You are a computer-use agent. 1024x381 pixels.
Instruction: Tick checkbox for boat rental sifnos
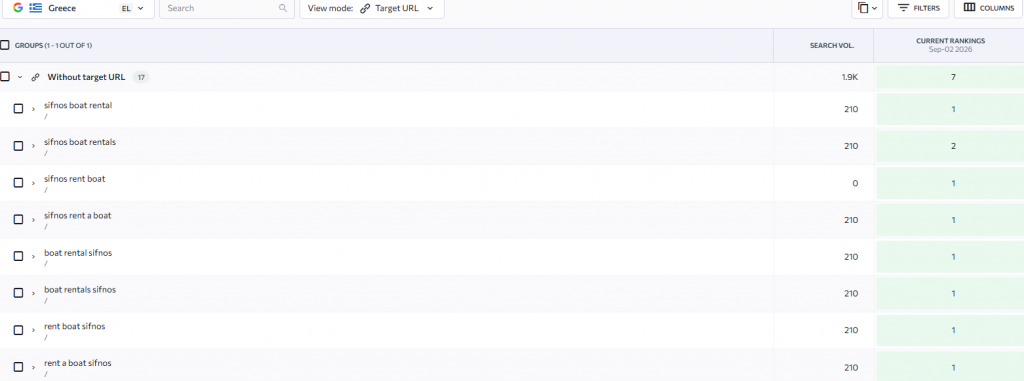pos(18,256)
